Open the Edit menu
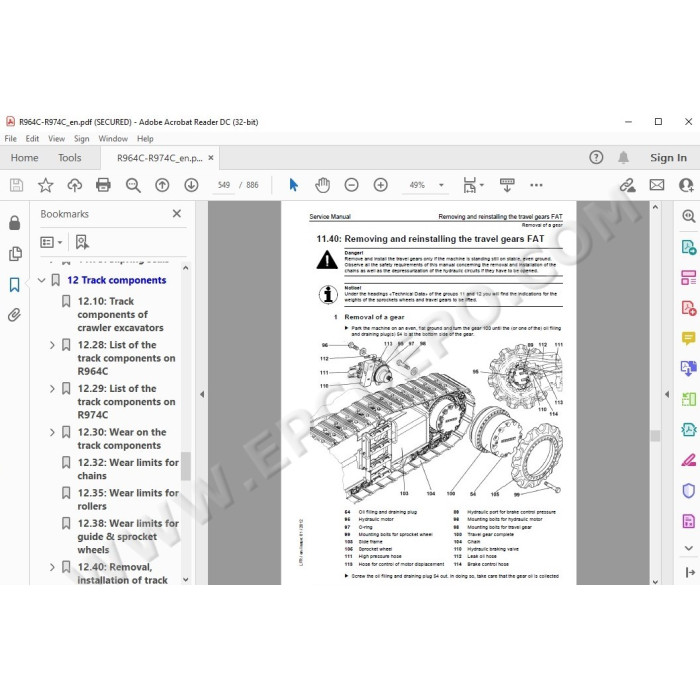Image resolution: width=700 pixels, height=700 pixels. coord(32,139)
